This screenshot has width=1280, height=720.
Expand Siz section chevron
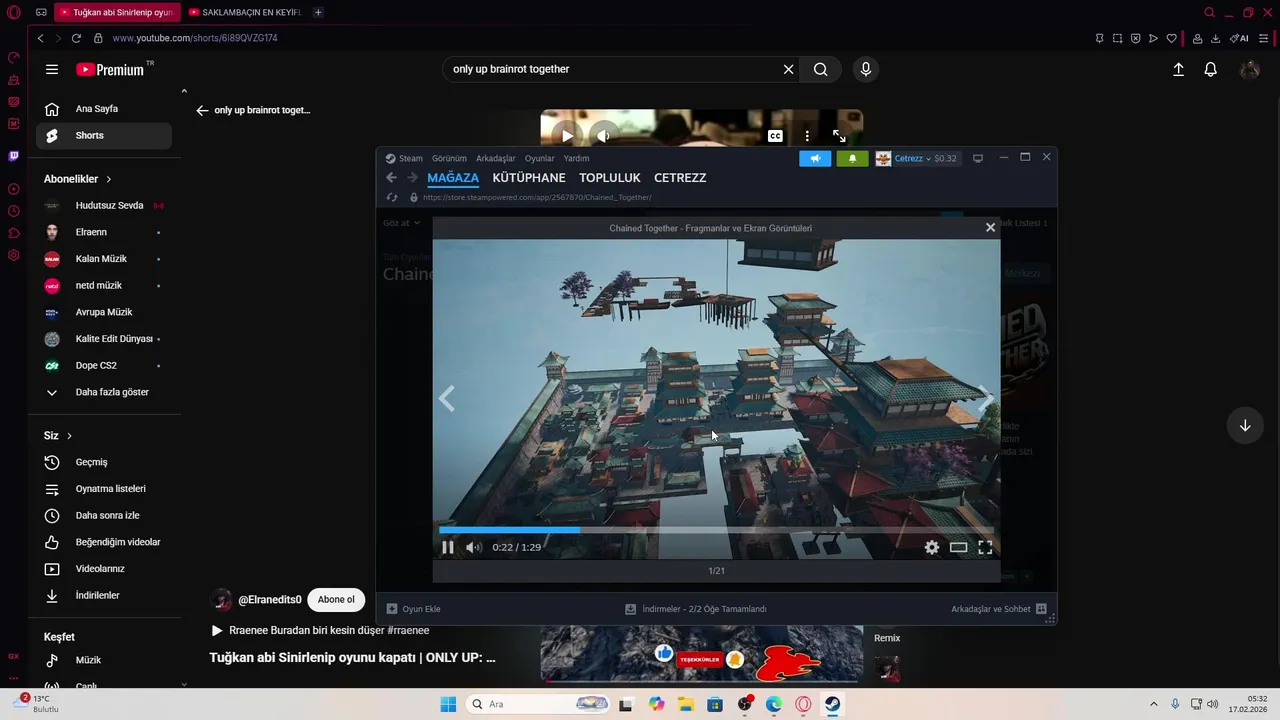(69, 436)
